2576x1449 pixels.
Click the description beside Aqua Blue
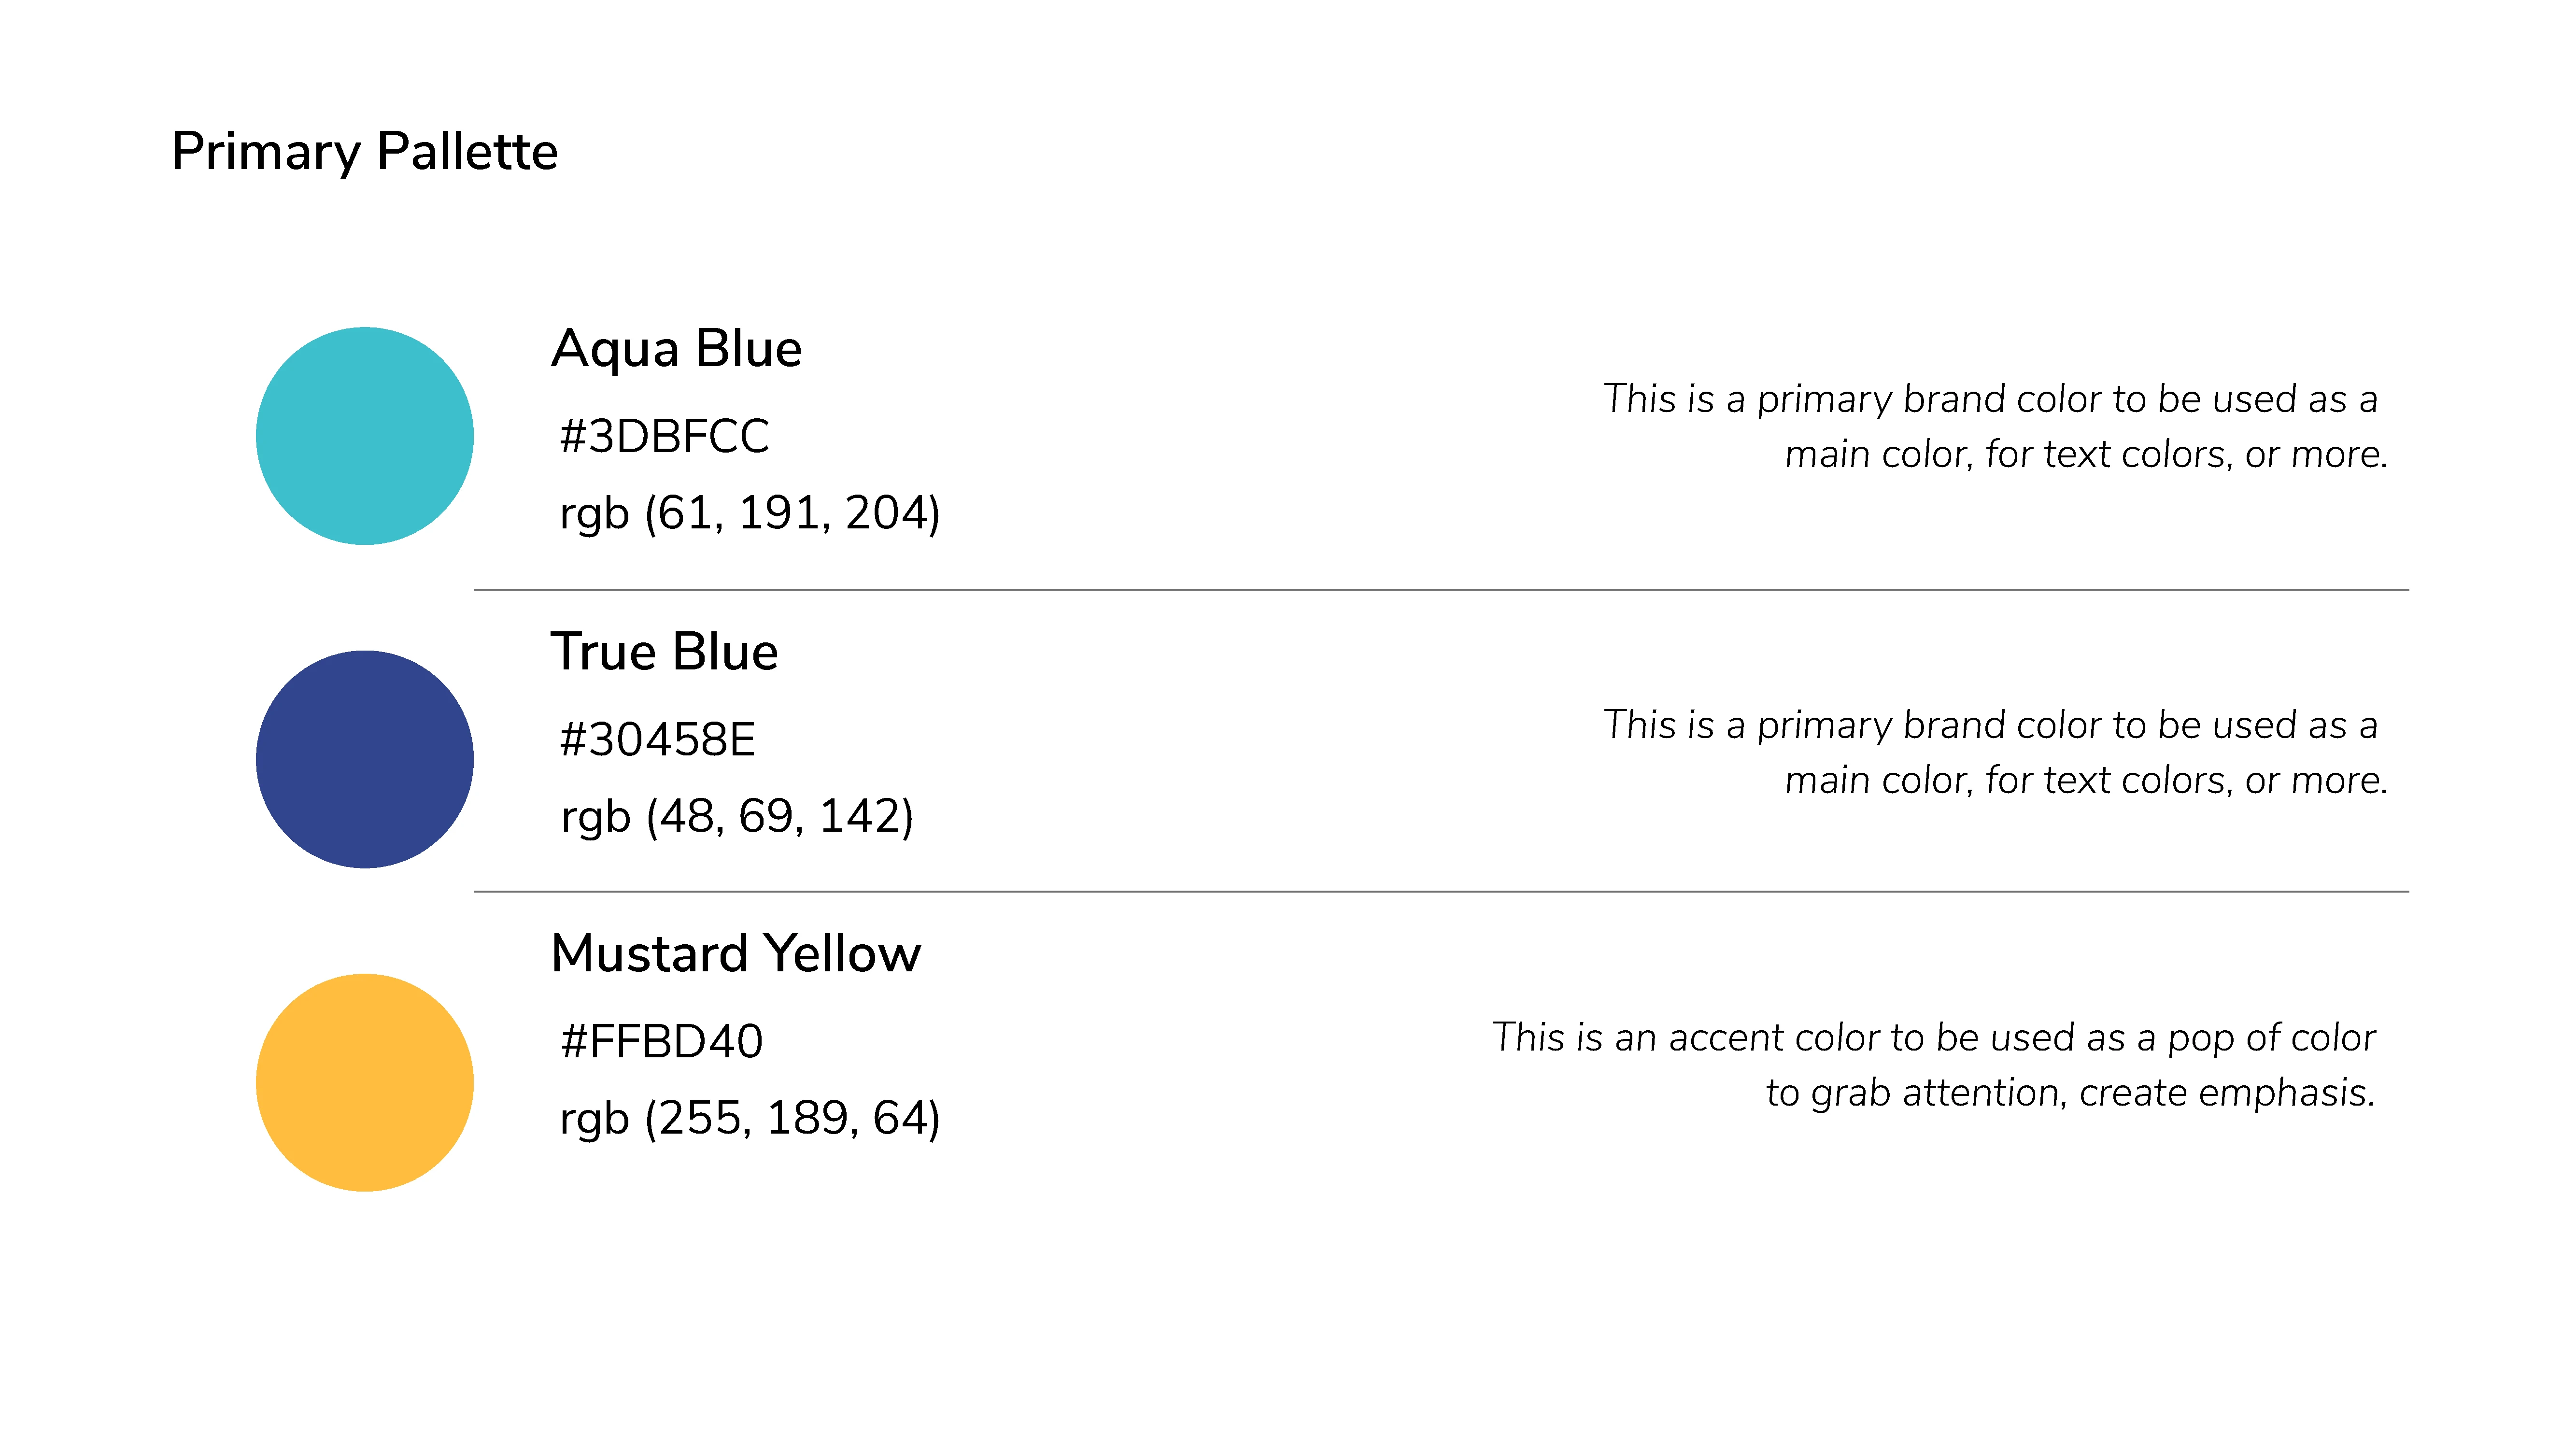[x=1994, y=427]
